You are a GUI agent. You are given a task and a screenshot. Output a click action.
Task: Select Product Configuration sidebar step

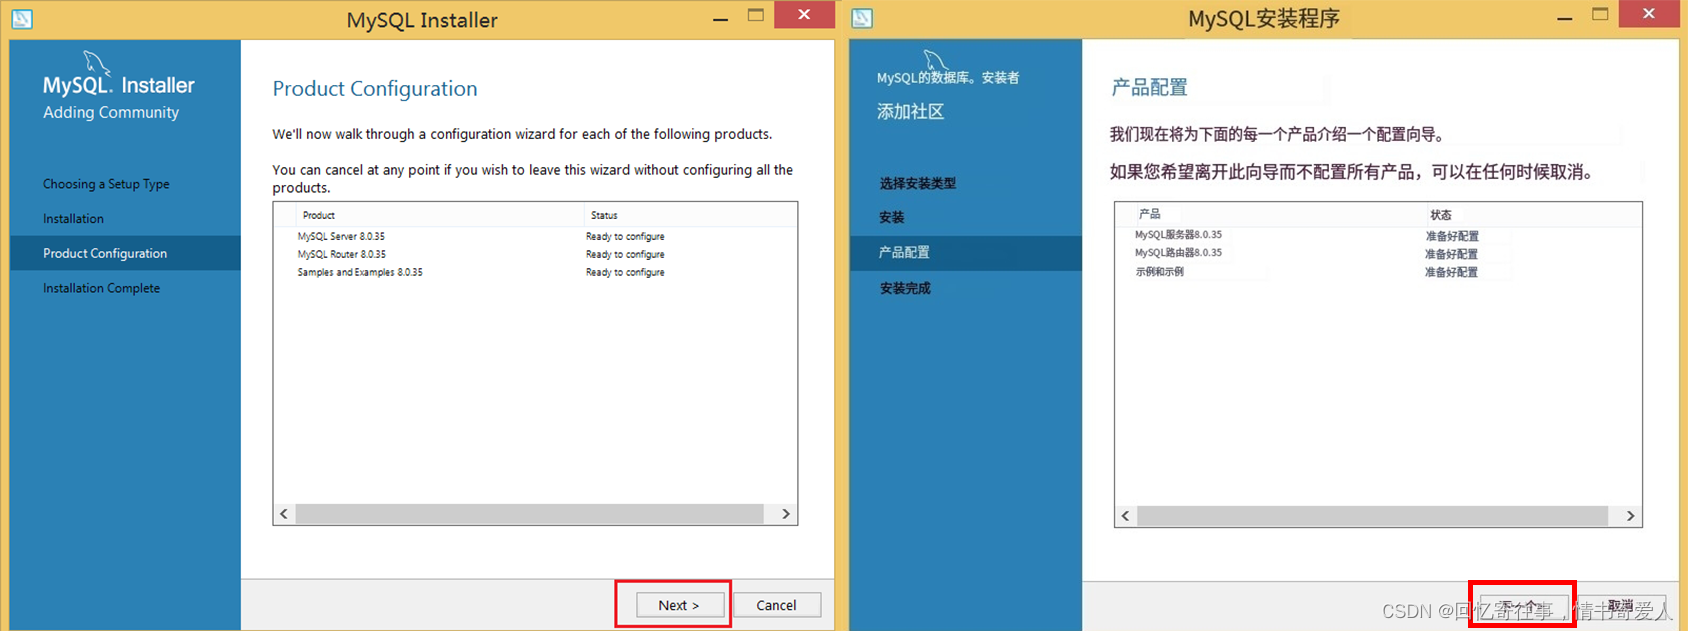point(125,253)
